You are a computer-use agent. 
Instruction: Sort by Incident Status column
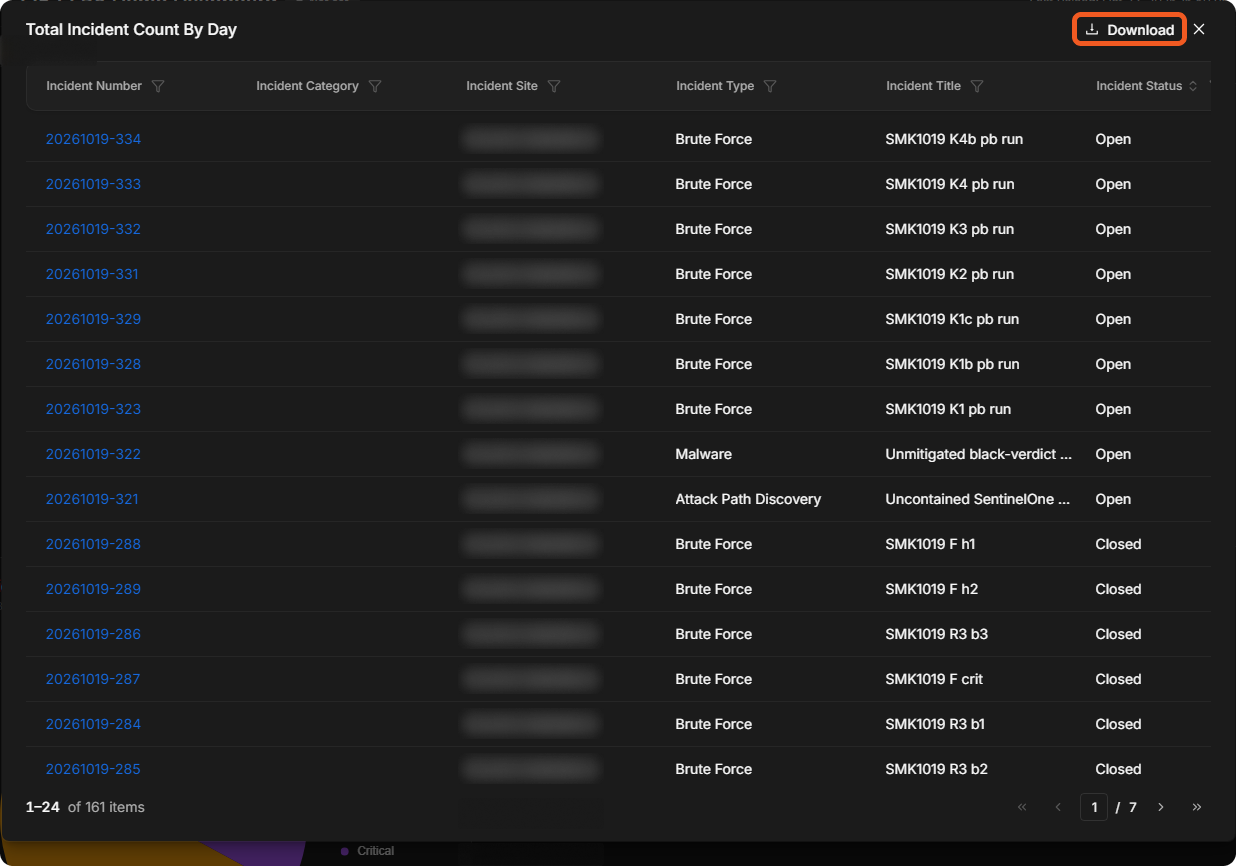click(1193, 86)
